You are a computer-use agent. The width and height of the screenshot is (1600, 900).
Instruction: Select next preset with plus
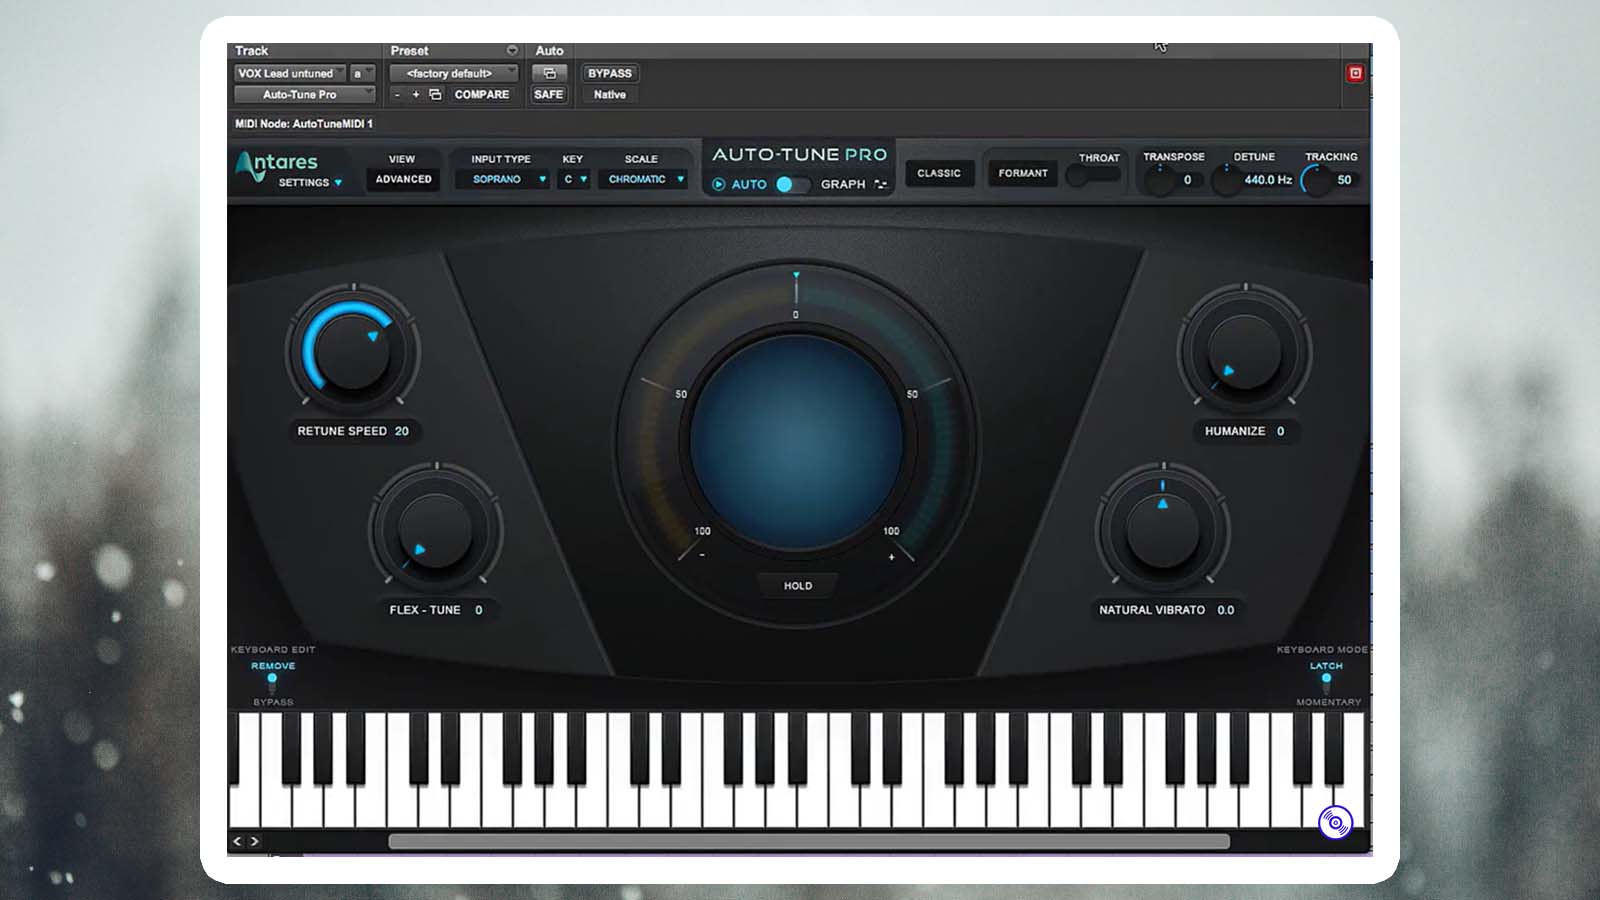[x=416, y=95]
